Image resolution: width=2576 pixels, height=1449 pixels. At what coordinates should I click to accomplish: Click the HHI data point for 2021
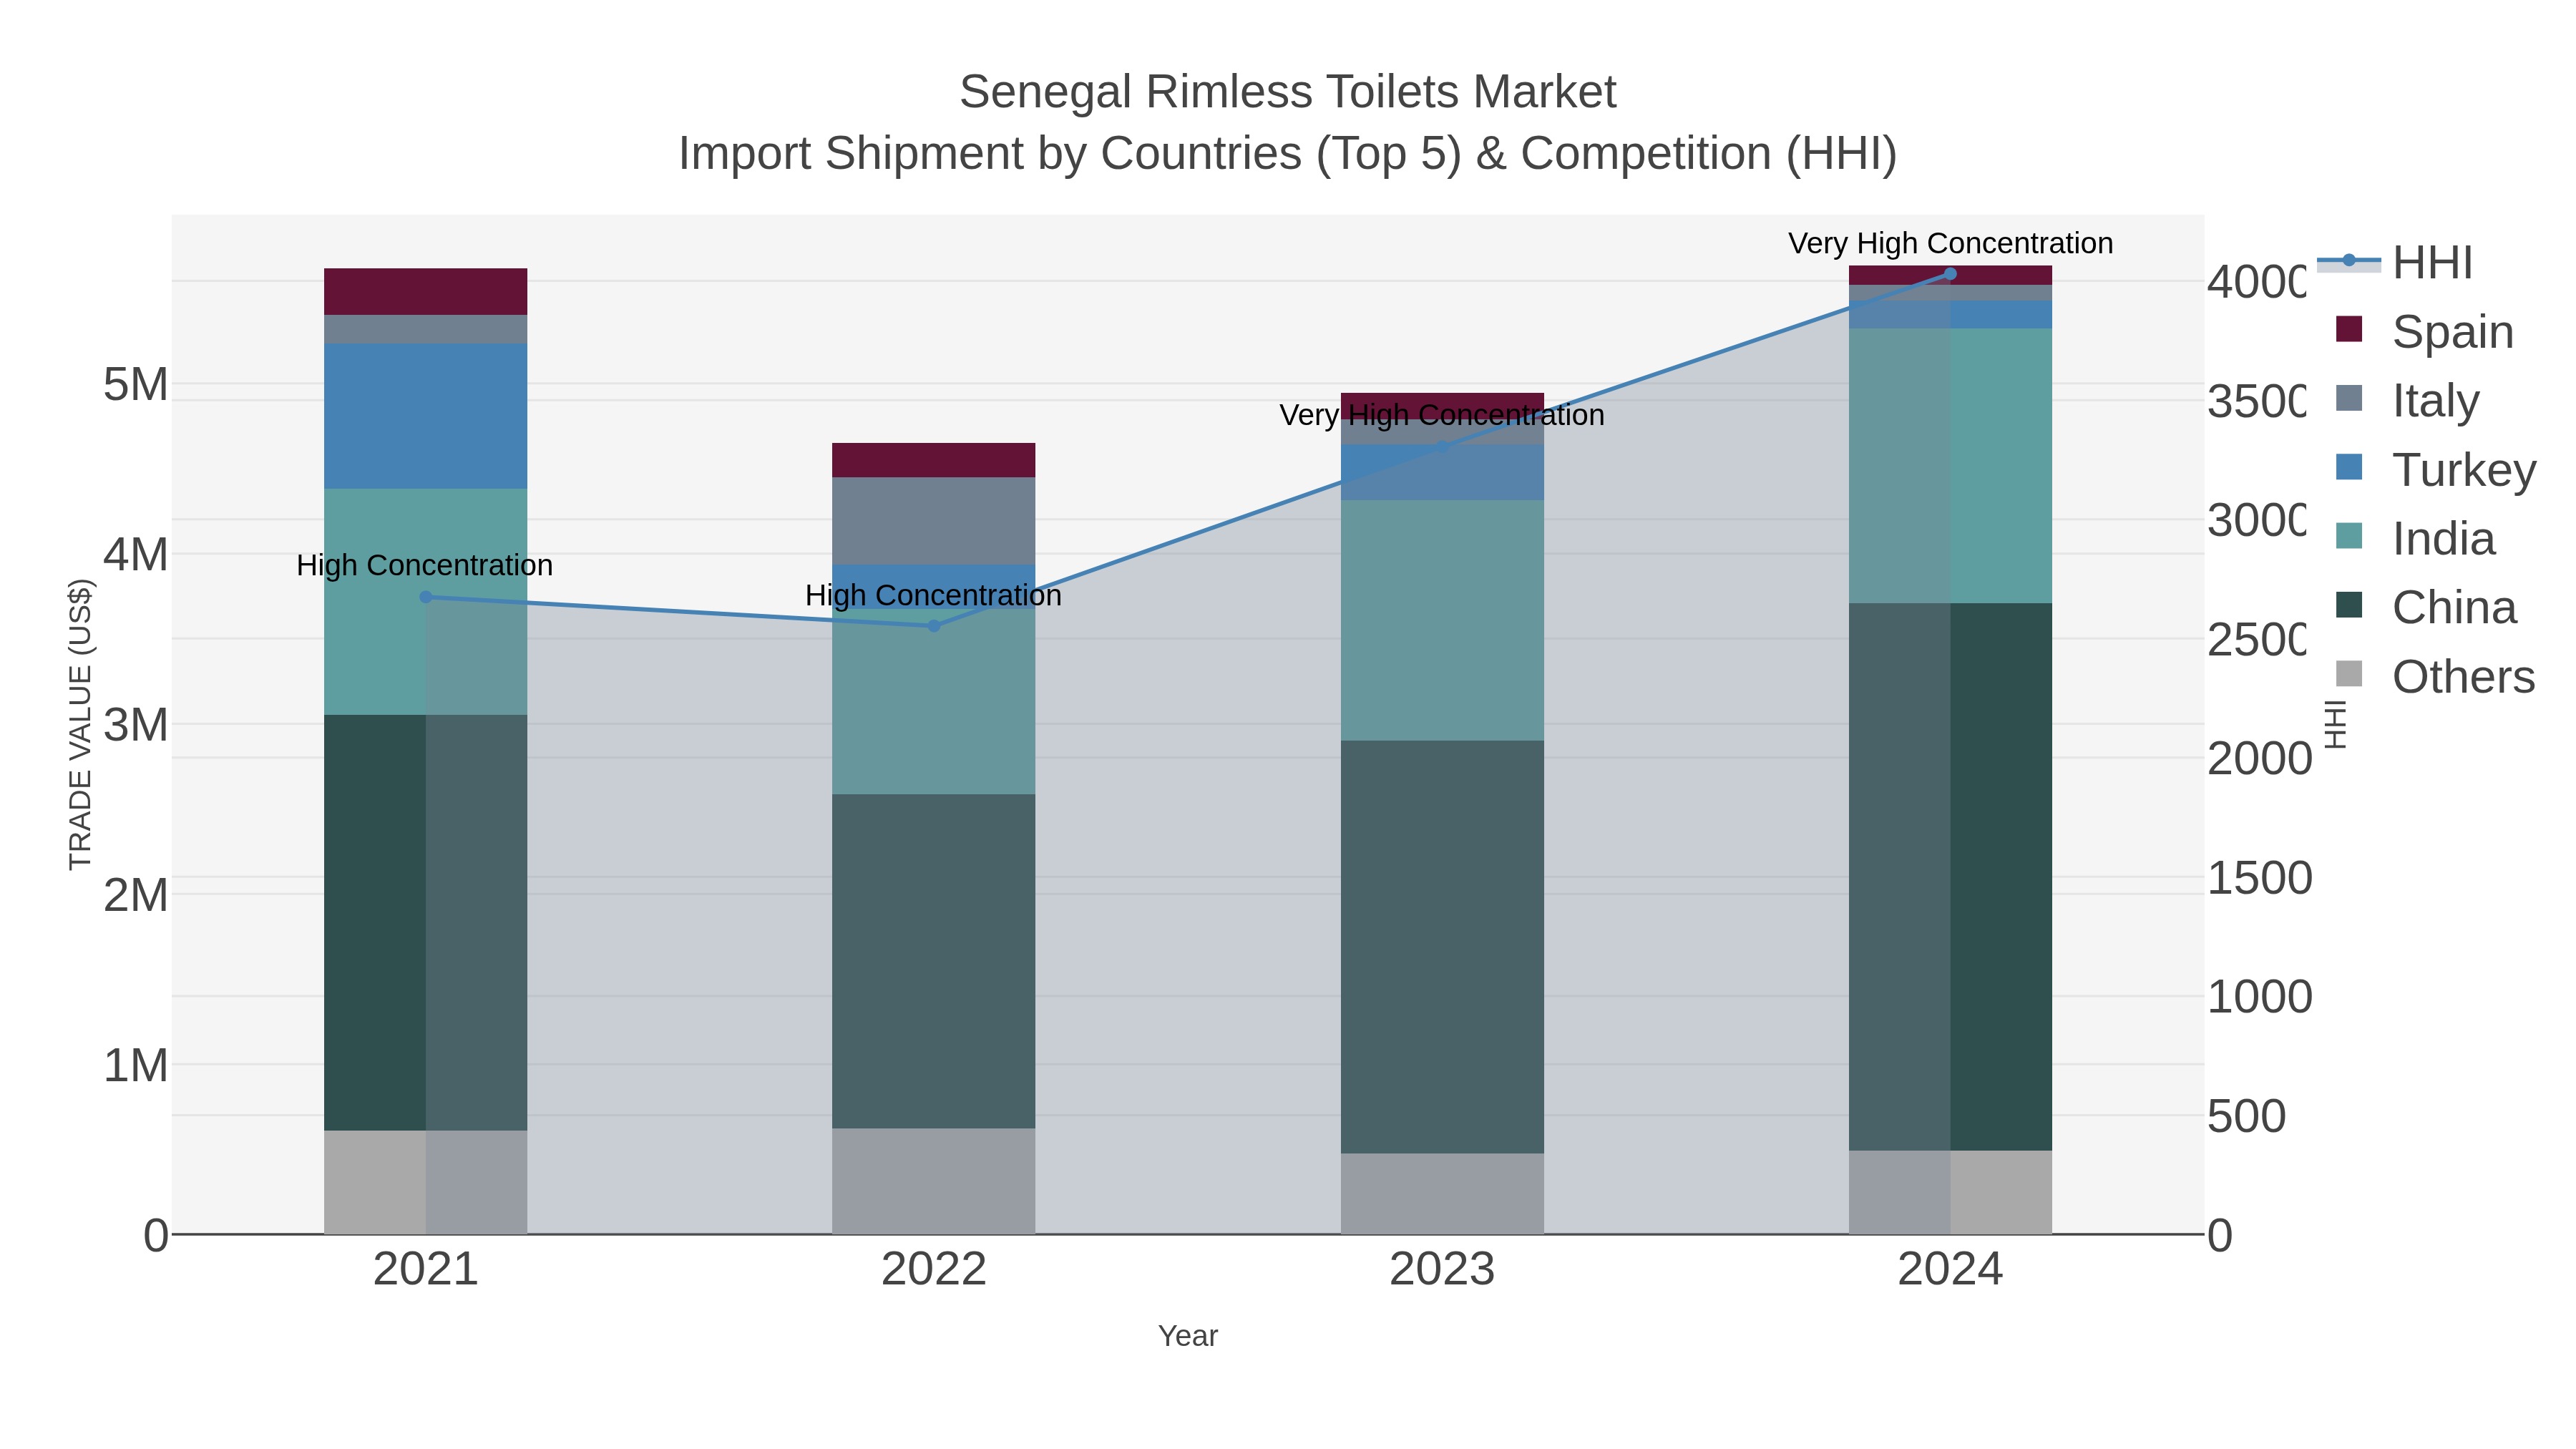click(426, 597)
